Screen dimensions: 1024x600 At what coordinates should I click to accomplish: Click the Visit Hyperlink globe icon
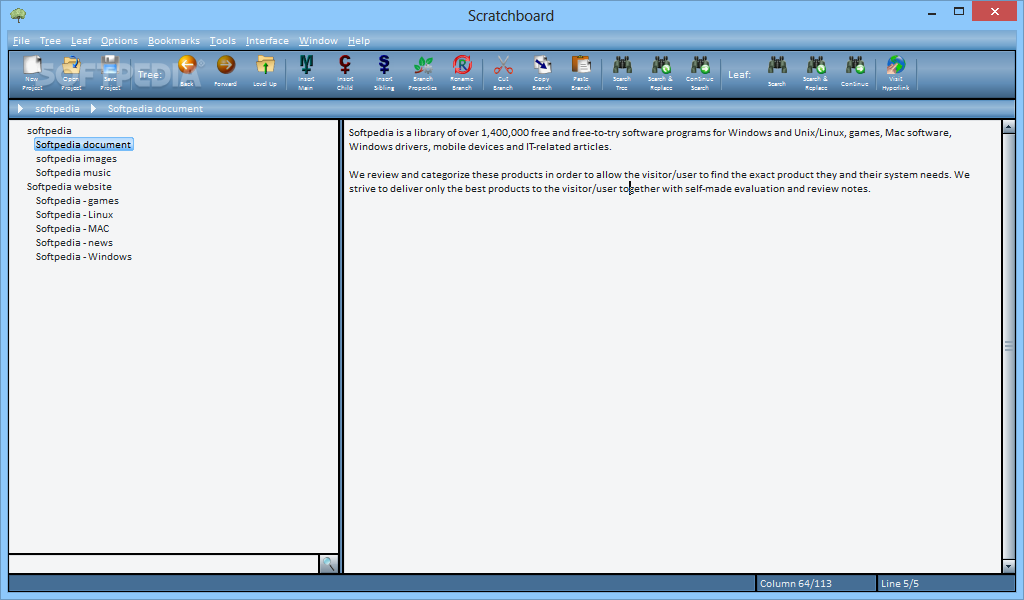(x=895, y=72)
